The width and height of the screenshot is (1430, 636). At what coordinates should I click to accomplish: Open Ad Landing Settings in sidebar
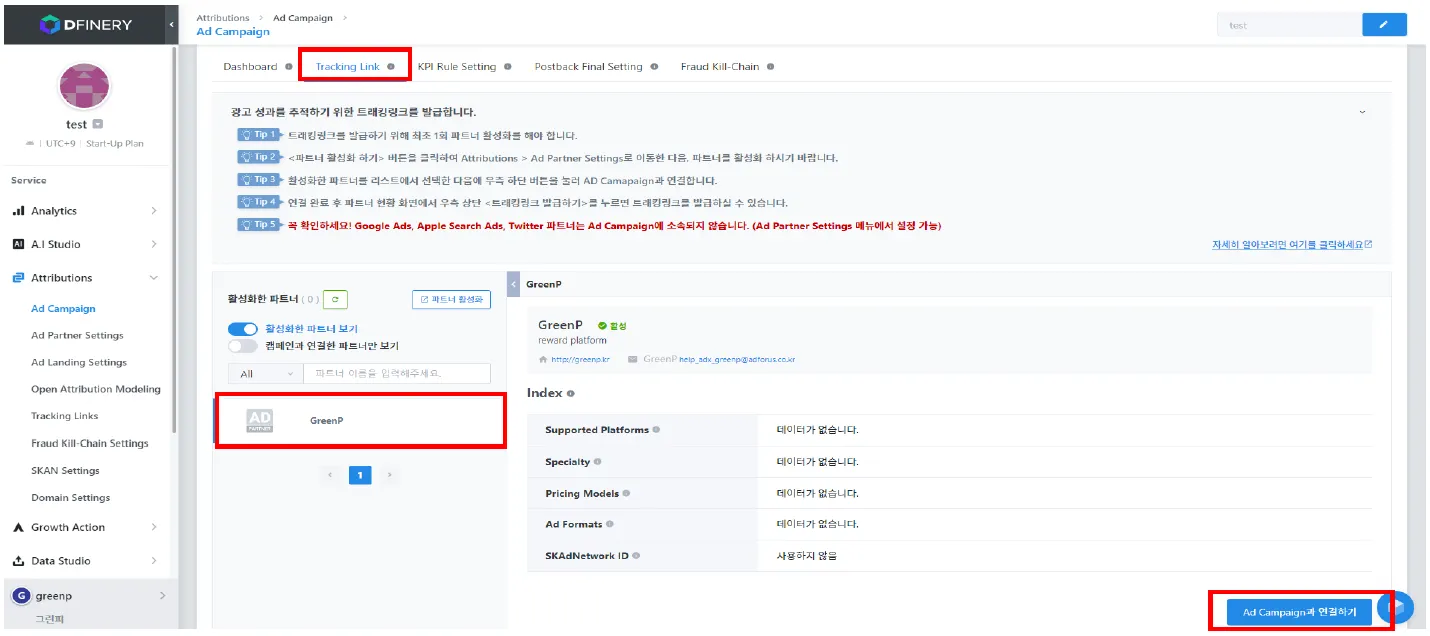click(79, 363)
